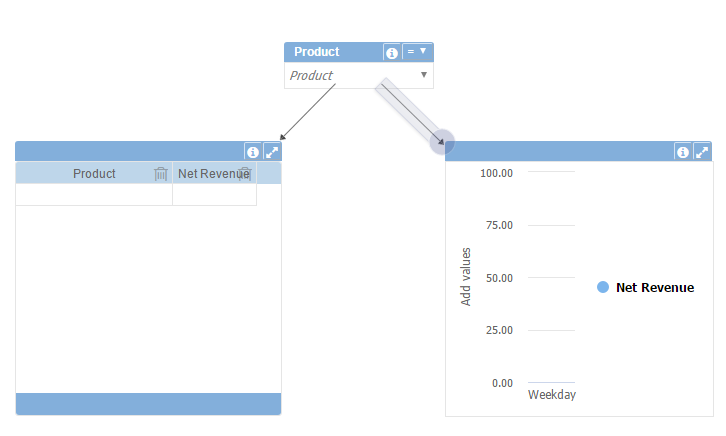Remove the Net Revenue column with trash icon
The height and width of the screenshot is (436, 726).
point(245,174)
